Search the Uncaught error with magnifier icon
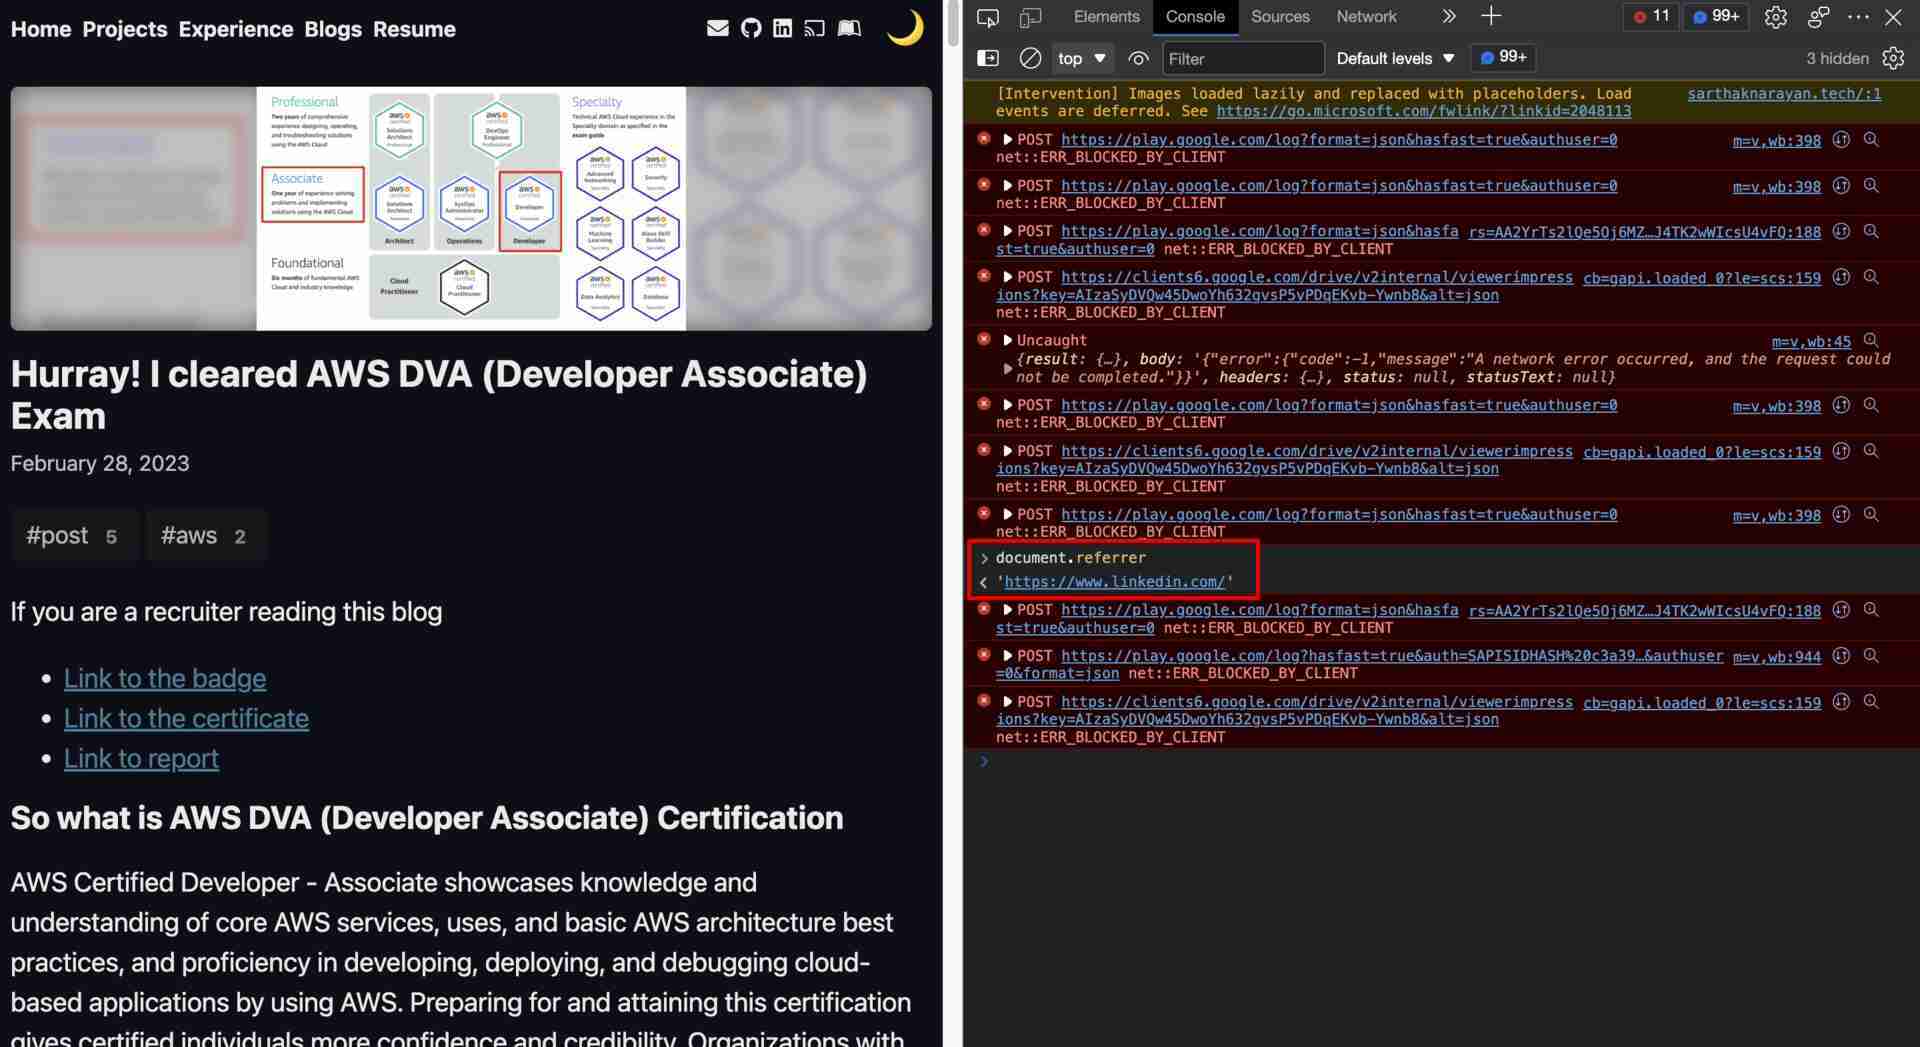Image resolution: width=1920 pixels, height=1047 pixels. pyautogui.click(x=1871, y=340)
